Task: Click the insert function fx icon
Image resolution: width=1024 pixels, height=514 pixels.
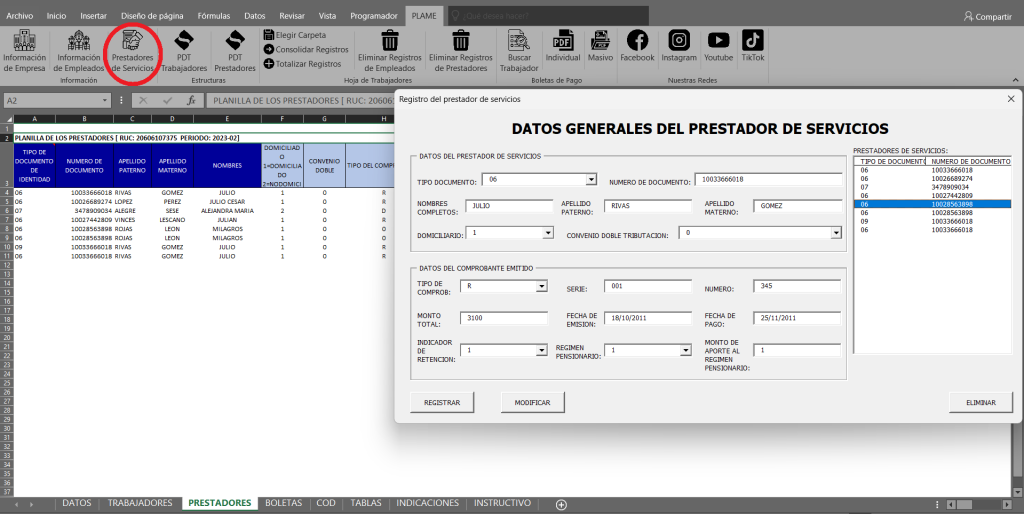Action: tap(191, 101)
